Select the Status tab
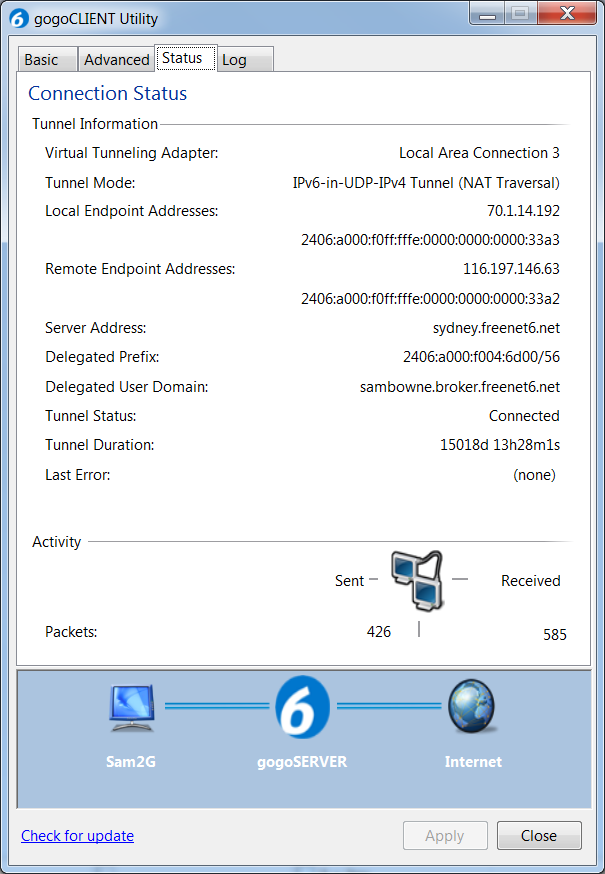This screenshot has height=874, width=605. pyautogui.click(x=186, y=58)
